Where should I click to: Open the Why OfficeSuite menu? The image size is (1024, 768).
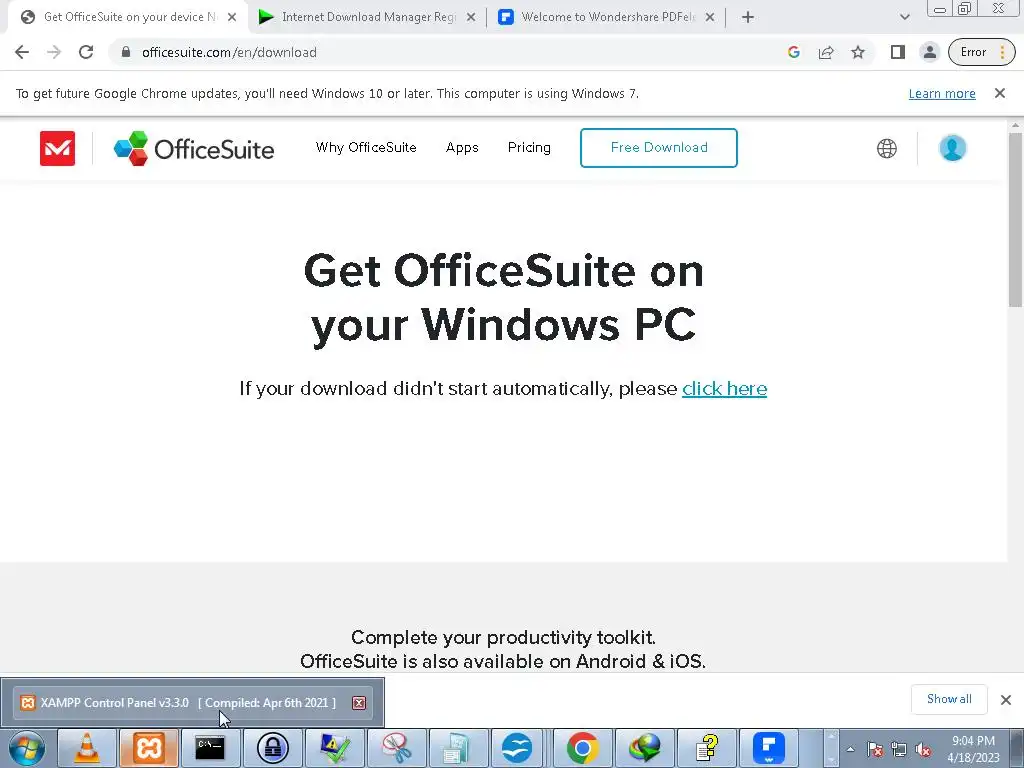tap(366, 148)
